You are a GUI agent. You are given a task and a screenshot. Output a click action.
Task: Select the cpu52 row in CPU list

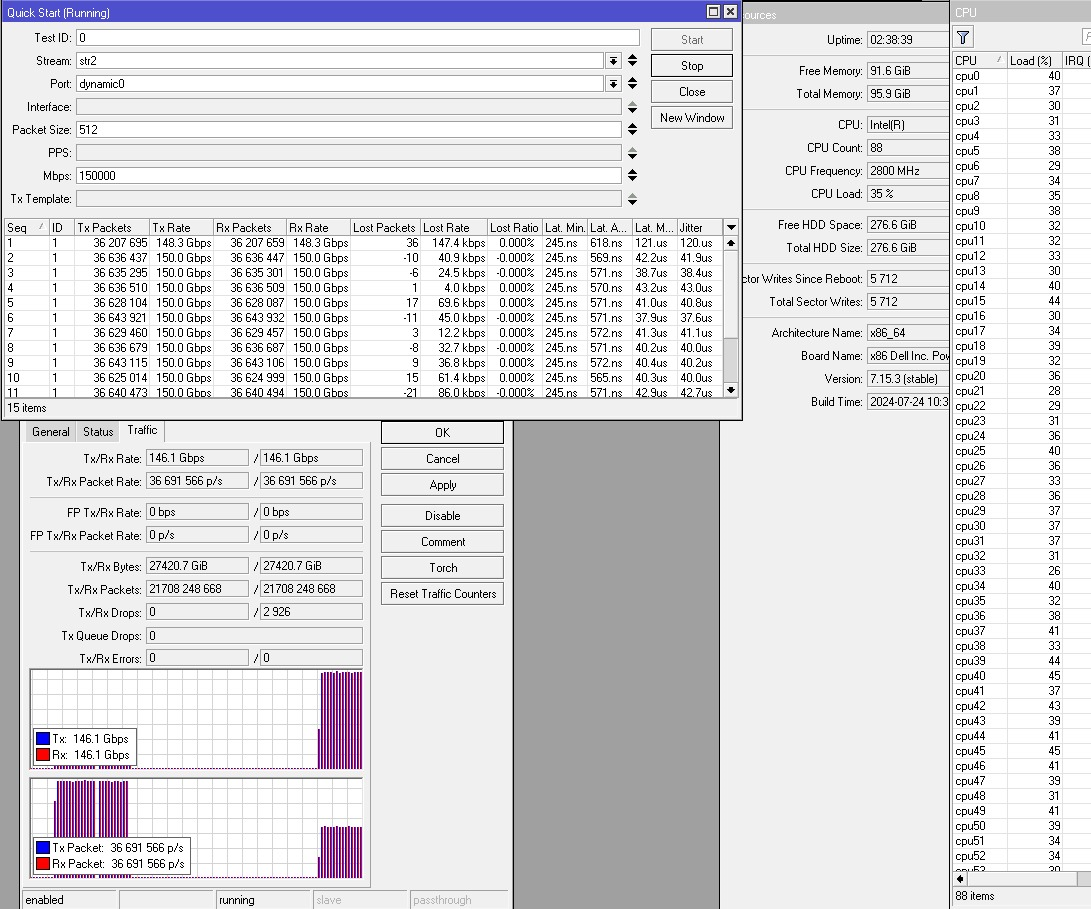[x=1021, y=856]
